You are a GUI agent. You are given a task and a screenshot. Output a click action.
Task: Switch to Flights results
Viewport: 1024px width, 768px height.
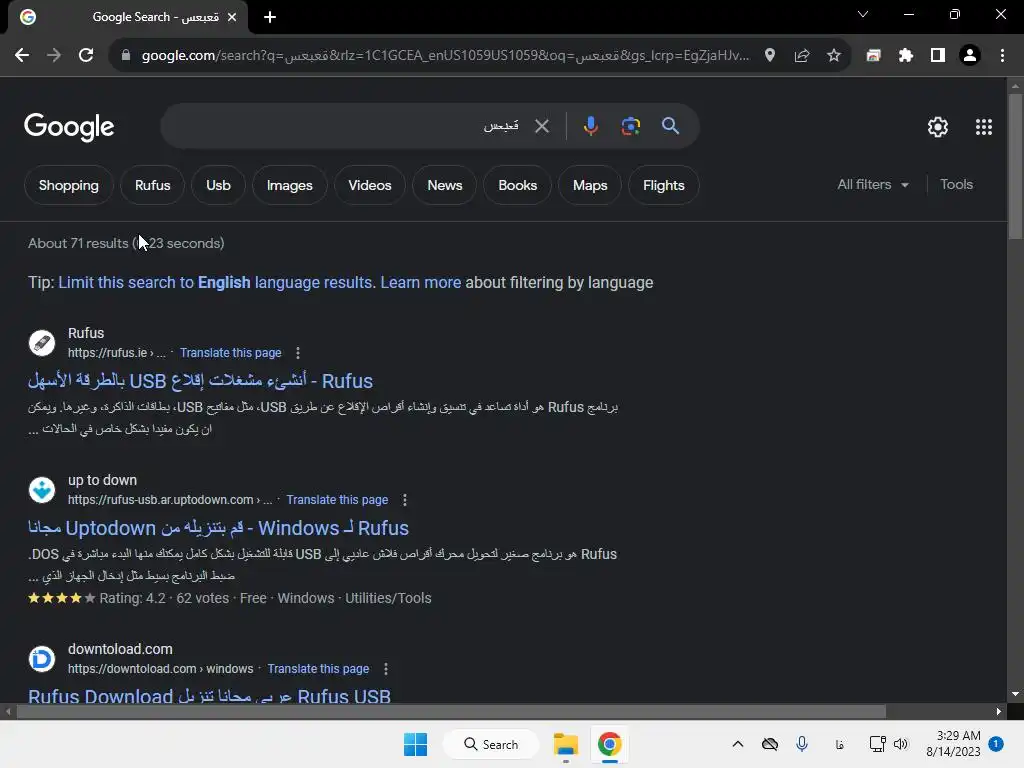pos(664,185)
